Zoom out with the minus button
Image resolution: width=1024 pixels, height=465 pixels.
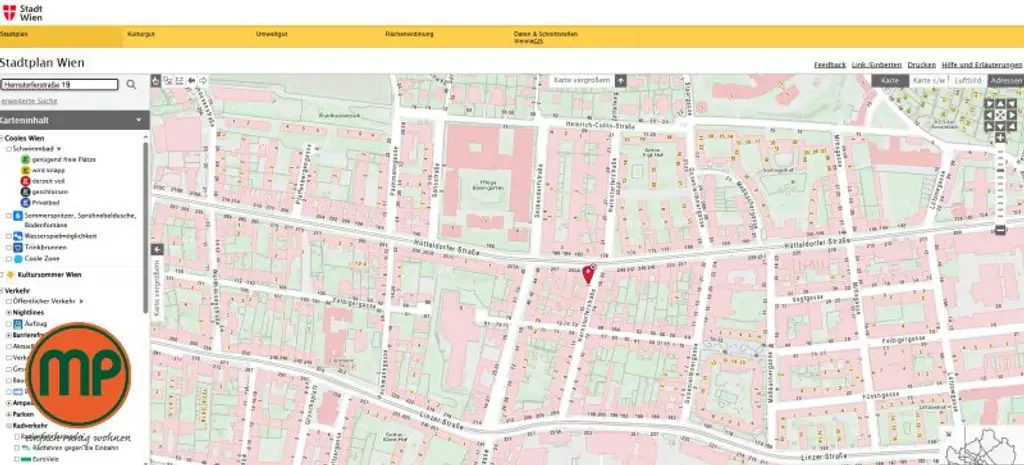[1000, 230]
